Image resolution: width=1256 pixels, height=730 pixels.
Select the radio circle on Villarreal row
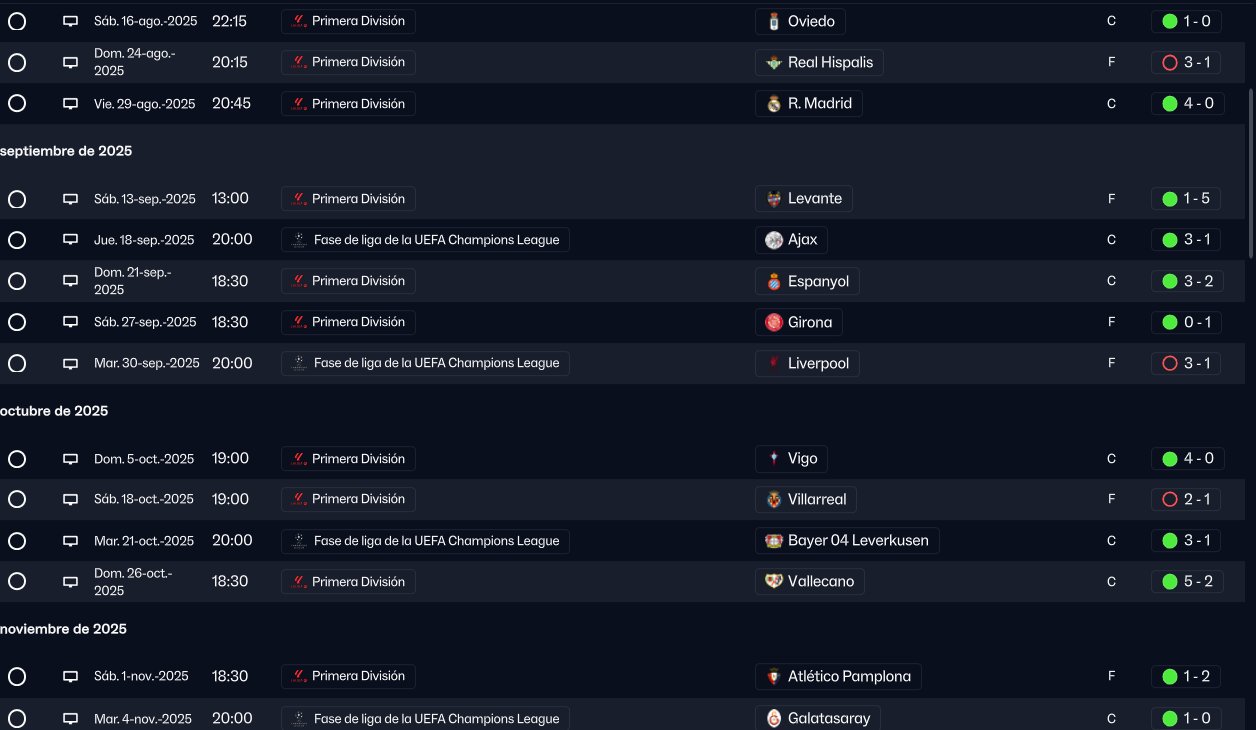click(17, 499)
